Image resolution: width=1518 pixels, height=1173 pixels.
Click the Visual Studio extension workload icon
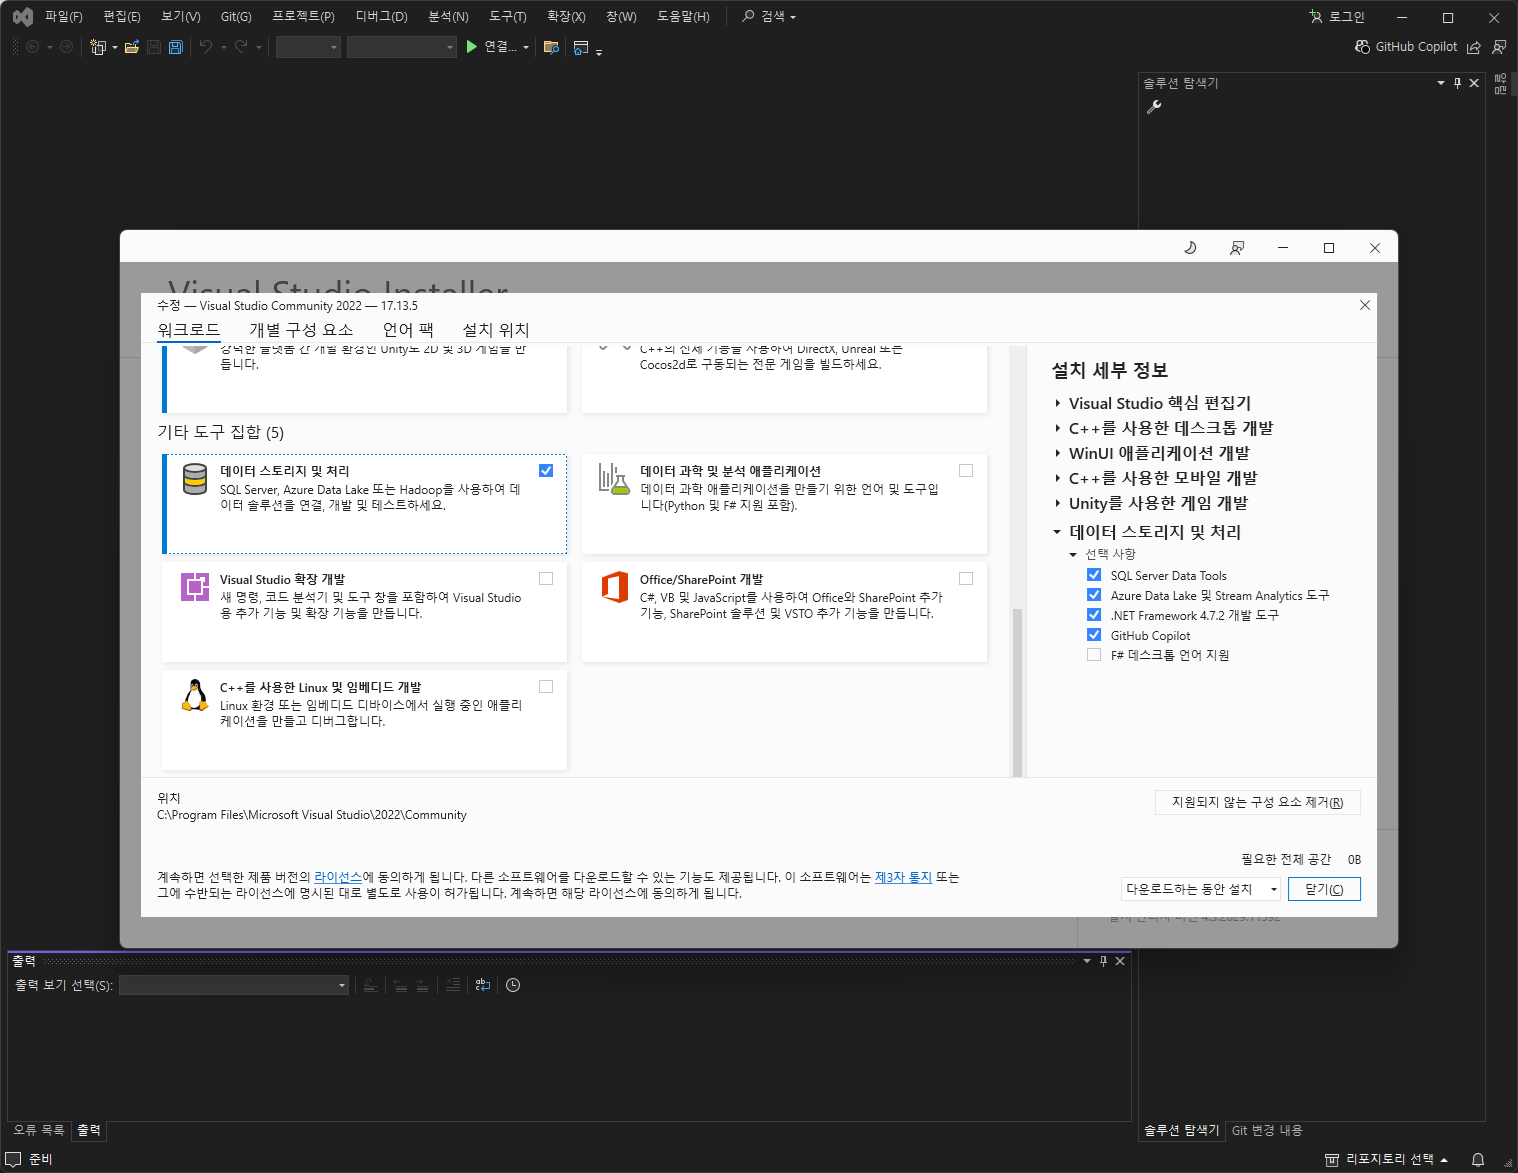point(195,587)
